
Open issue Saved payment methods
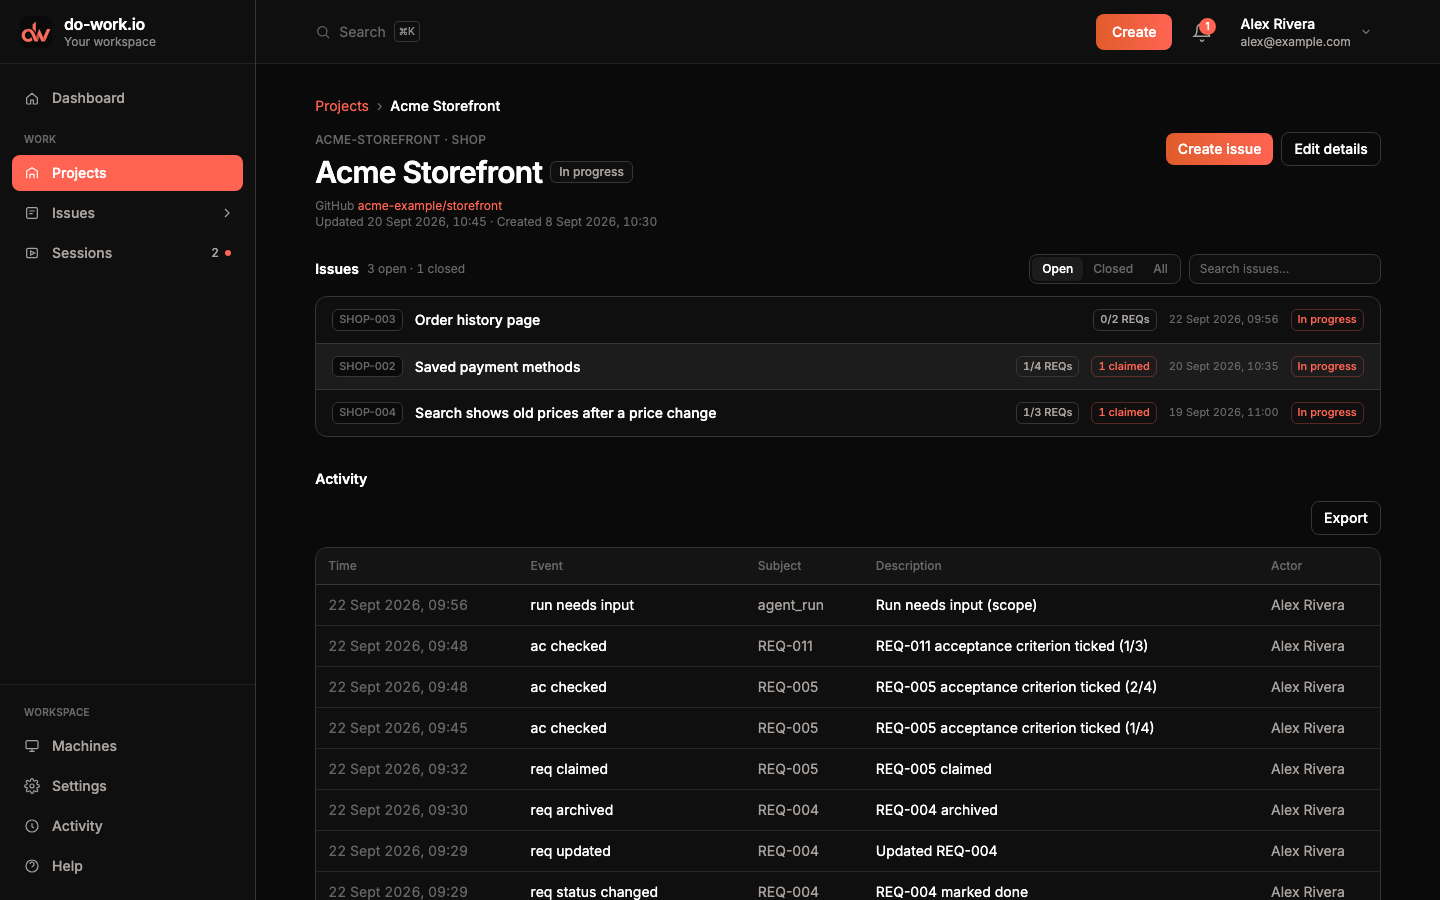point(848,367)
